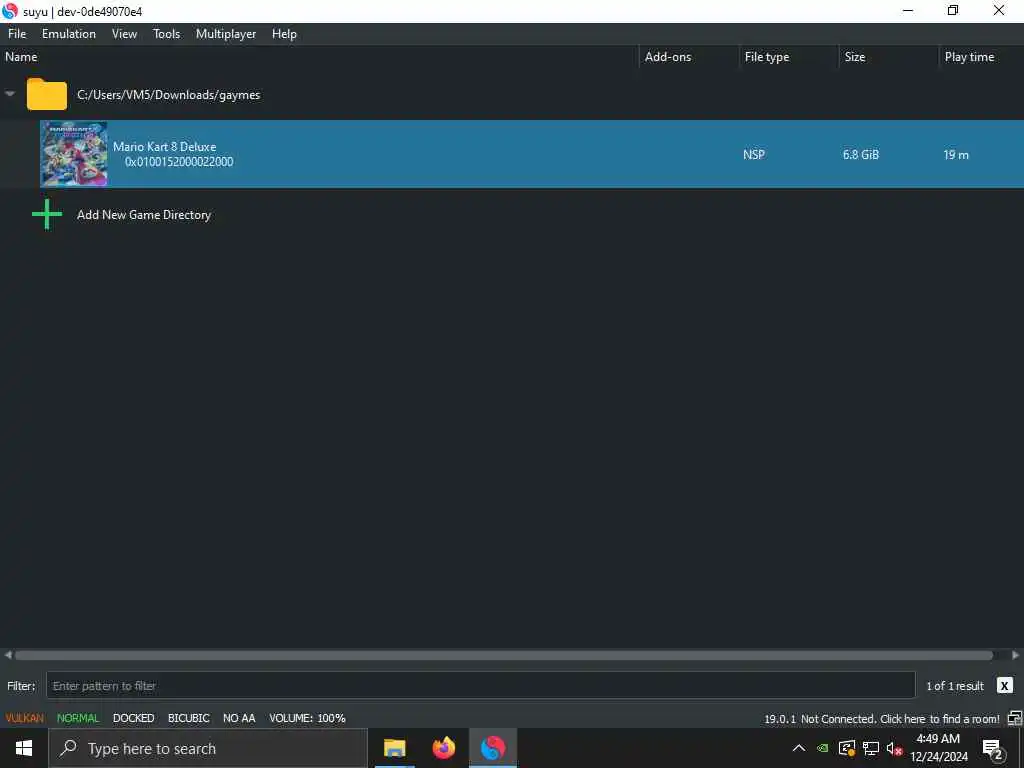
Task: Click the 19 m play time cell
Action: 956,155
